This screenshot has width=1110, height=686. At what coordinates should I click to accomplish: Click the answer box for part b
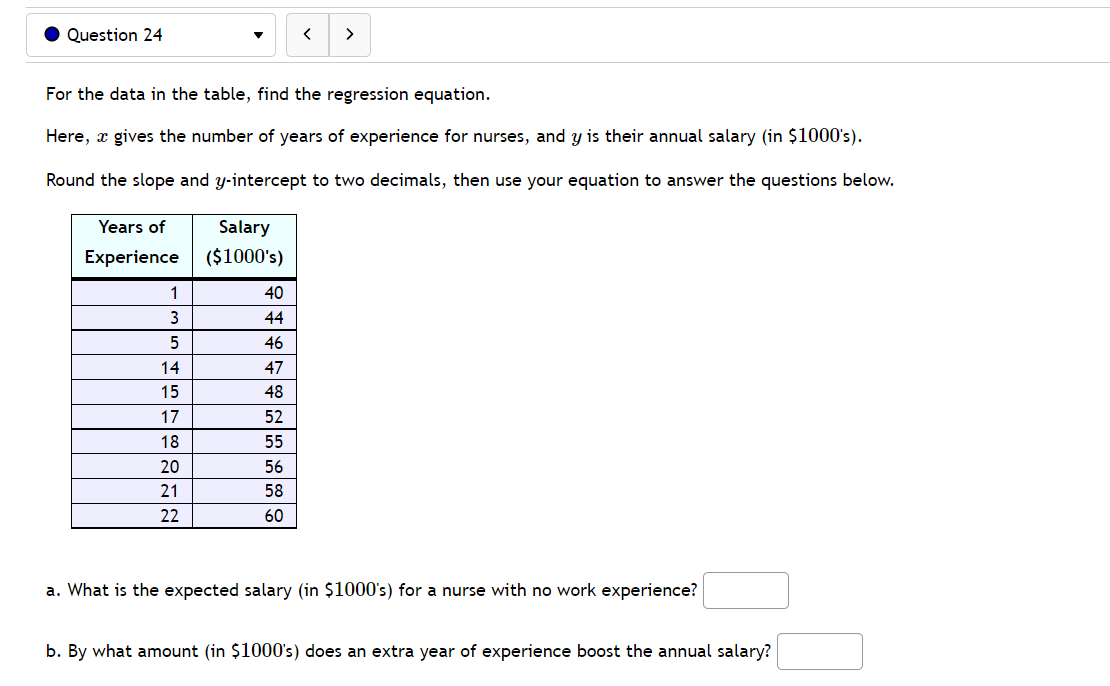(819, 651)
